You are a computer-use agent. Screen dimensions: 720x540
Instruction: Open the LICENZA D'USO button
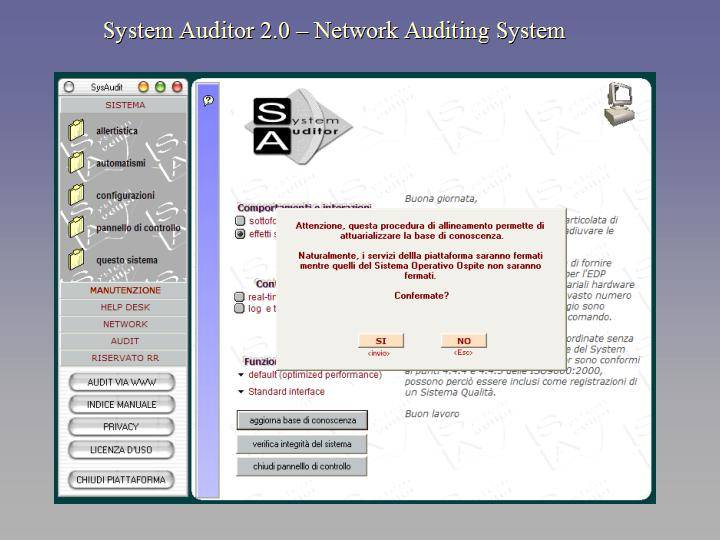click(121, 450)
